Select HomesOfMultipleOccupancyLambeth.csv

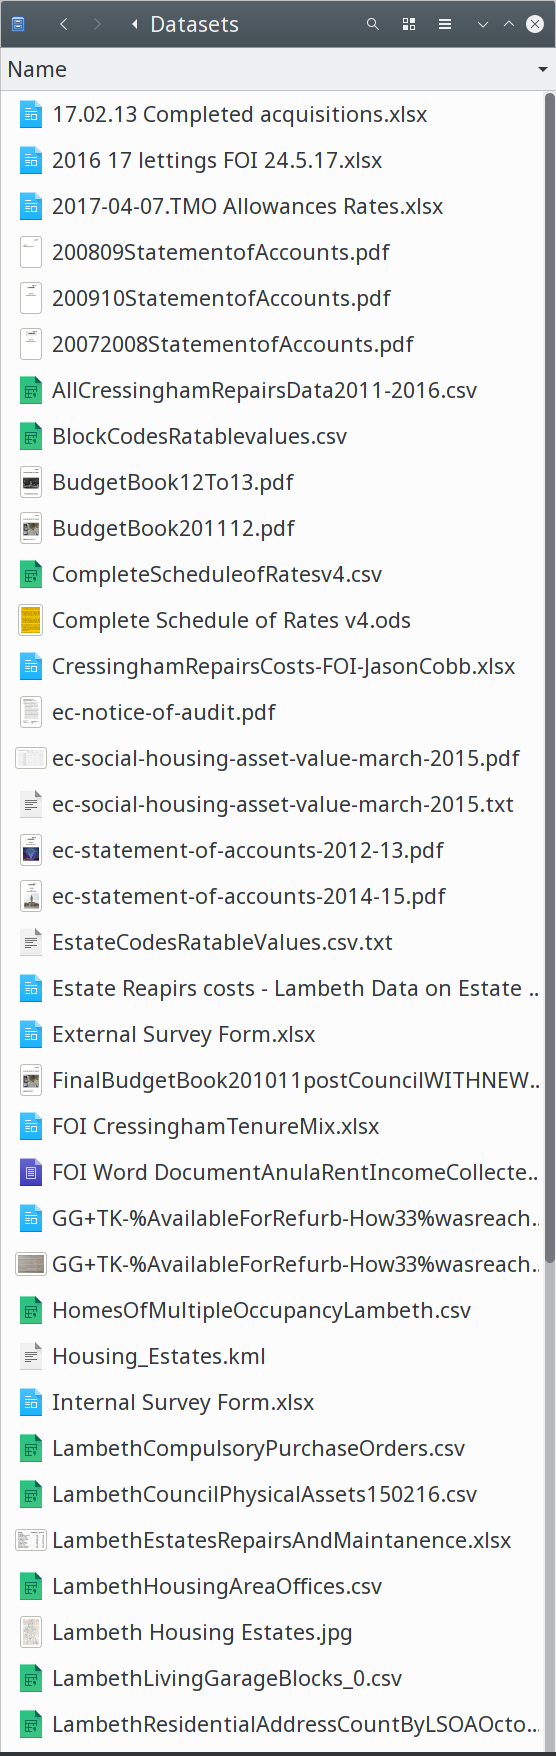point(261,1310)
